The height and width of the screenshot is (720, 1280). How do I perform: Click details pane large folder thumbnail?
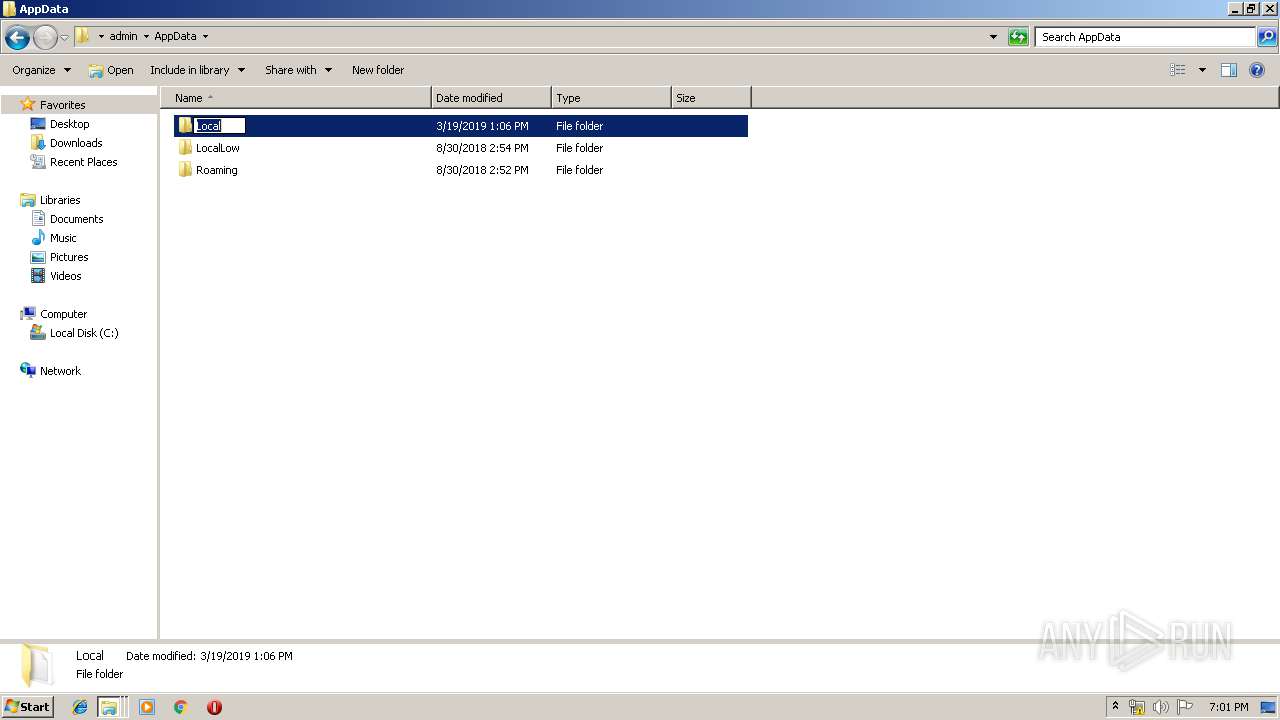[x=37, y=666]
